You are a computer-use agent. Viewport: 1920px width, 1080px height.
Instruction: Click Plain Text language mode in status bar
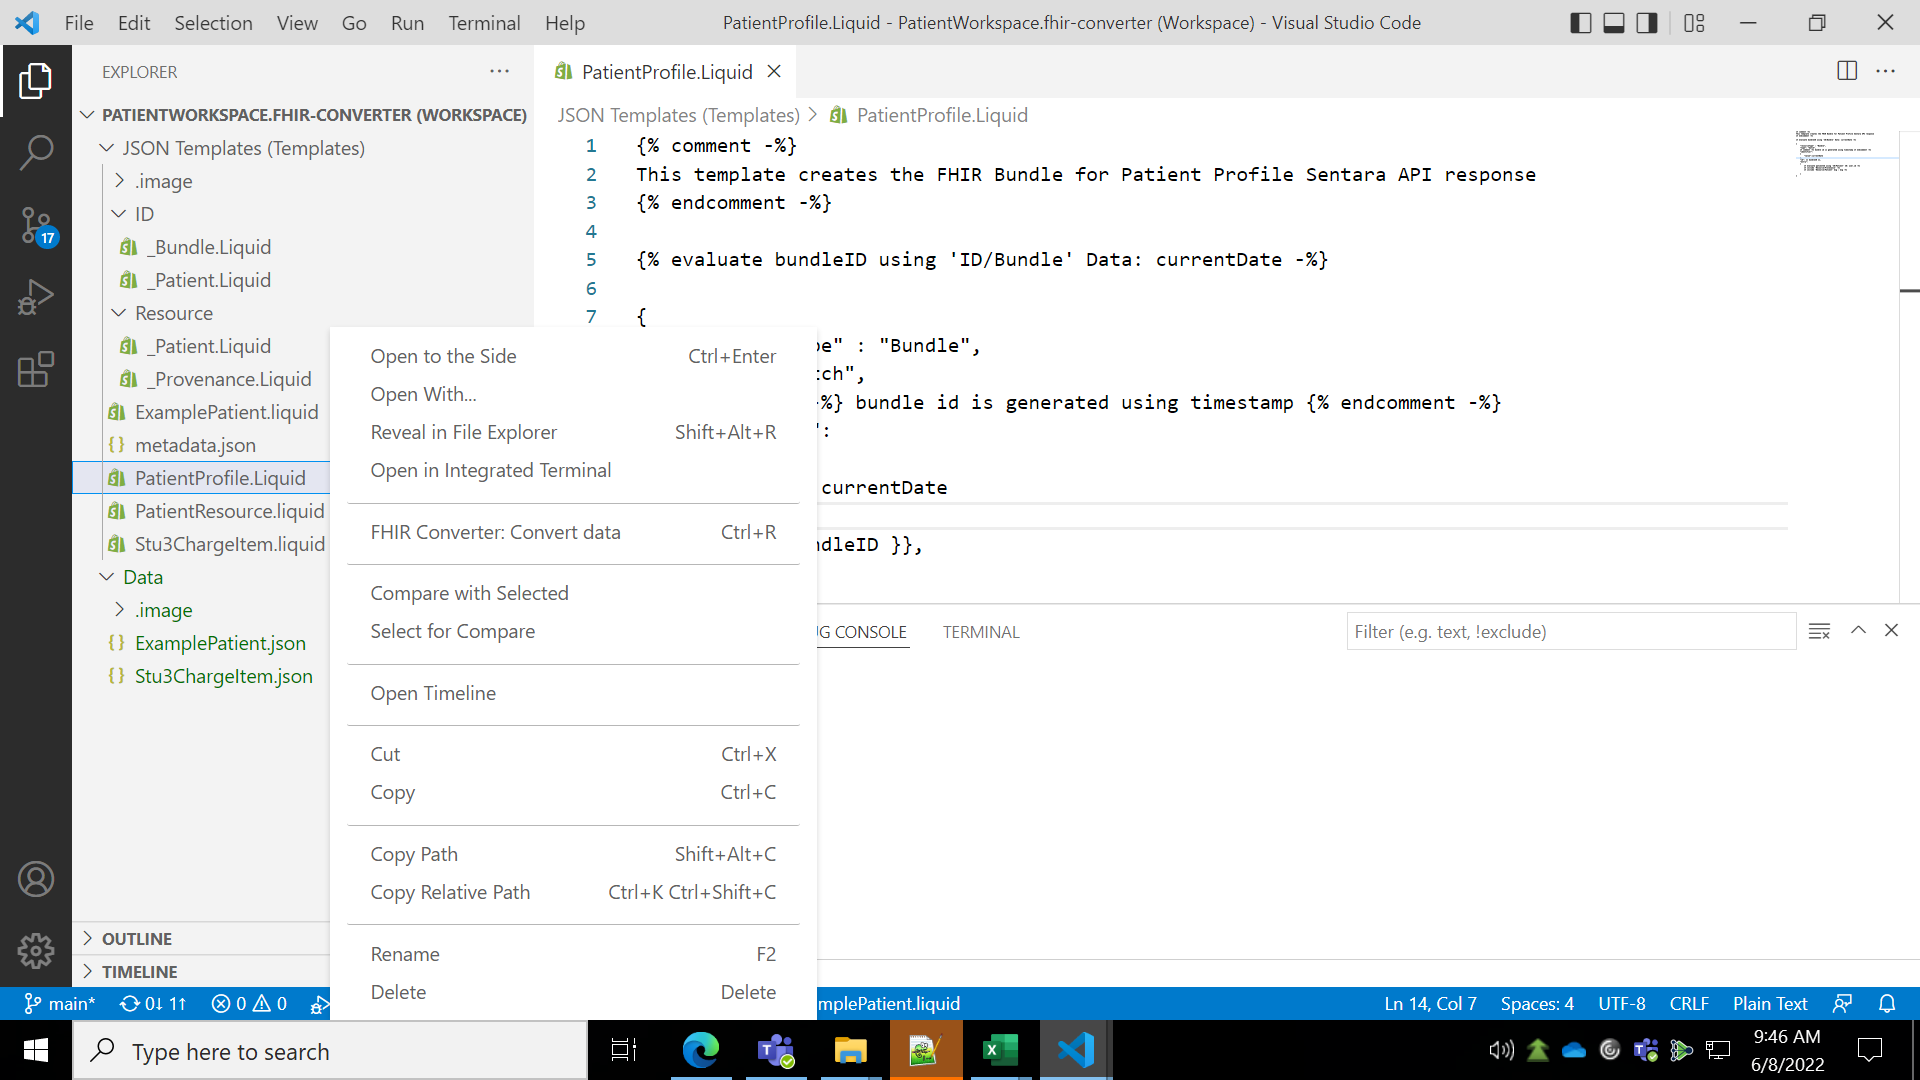click(1770, 1003)
